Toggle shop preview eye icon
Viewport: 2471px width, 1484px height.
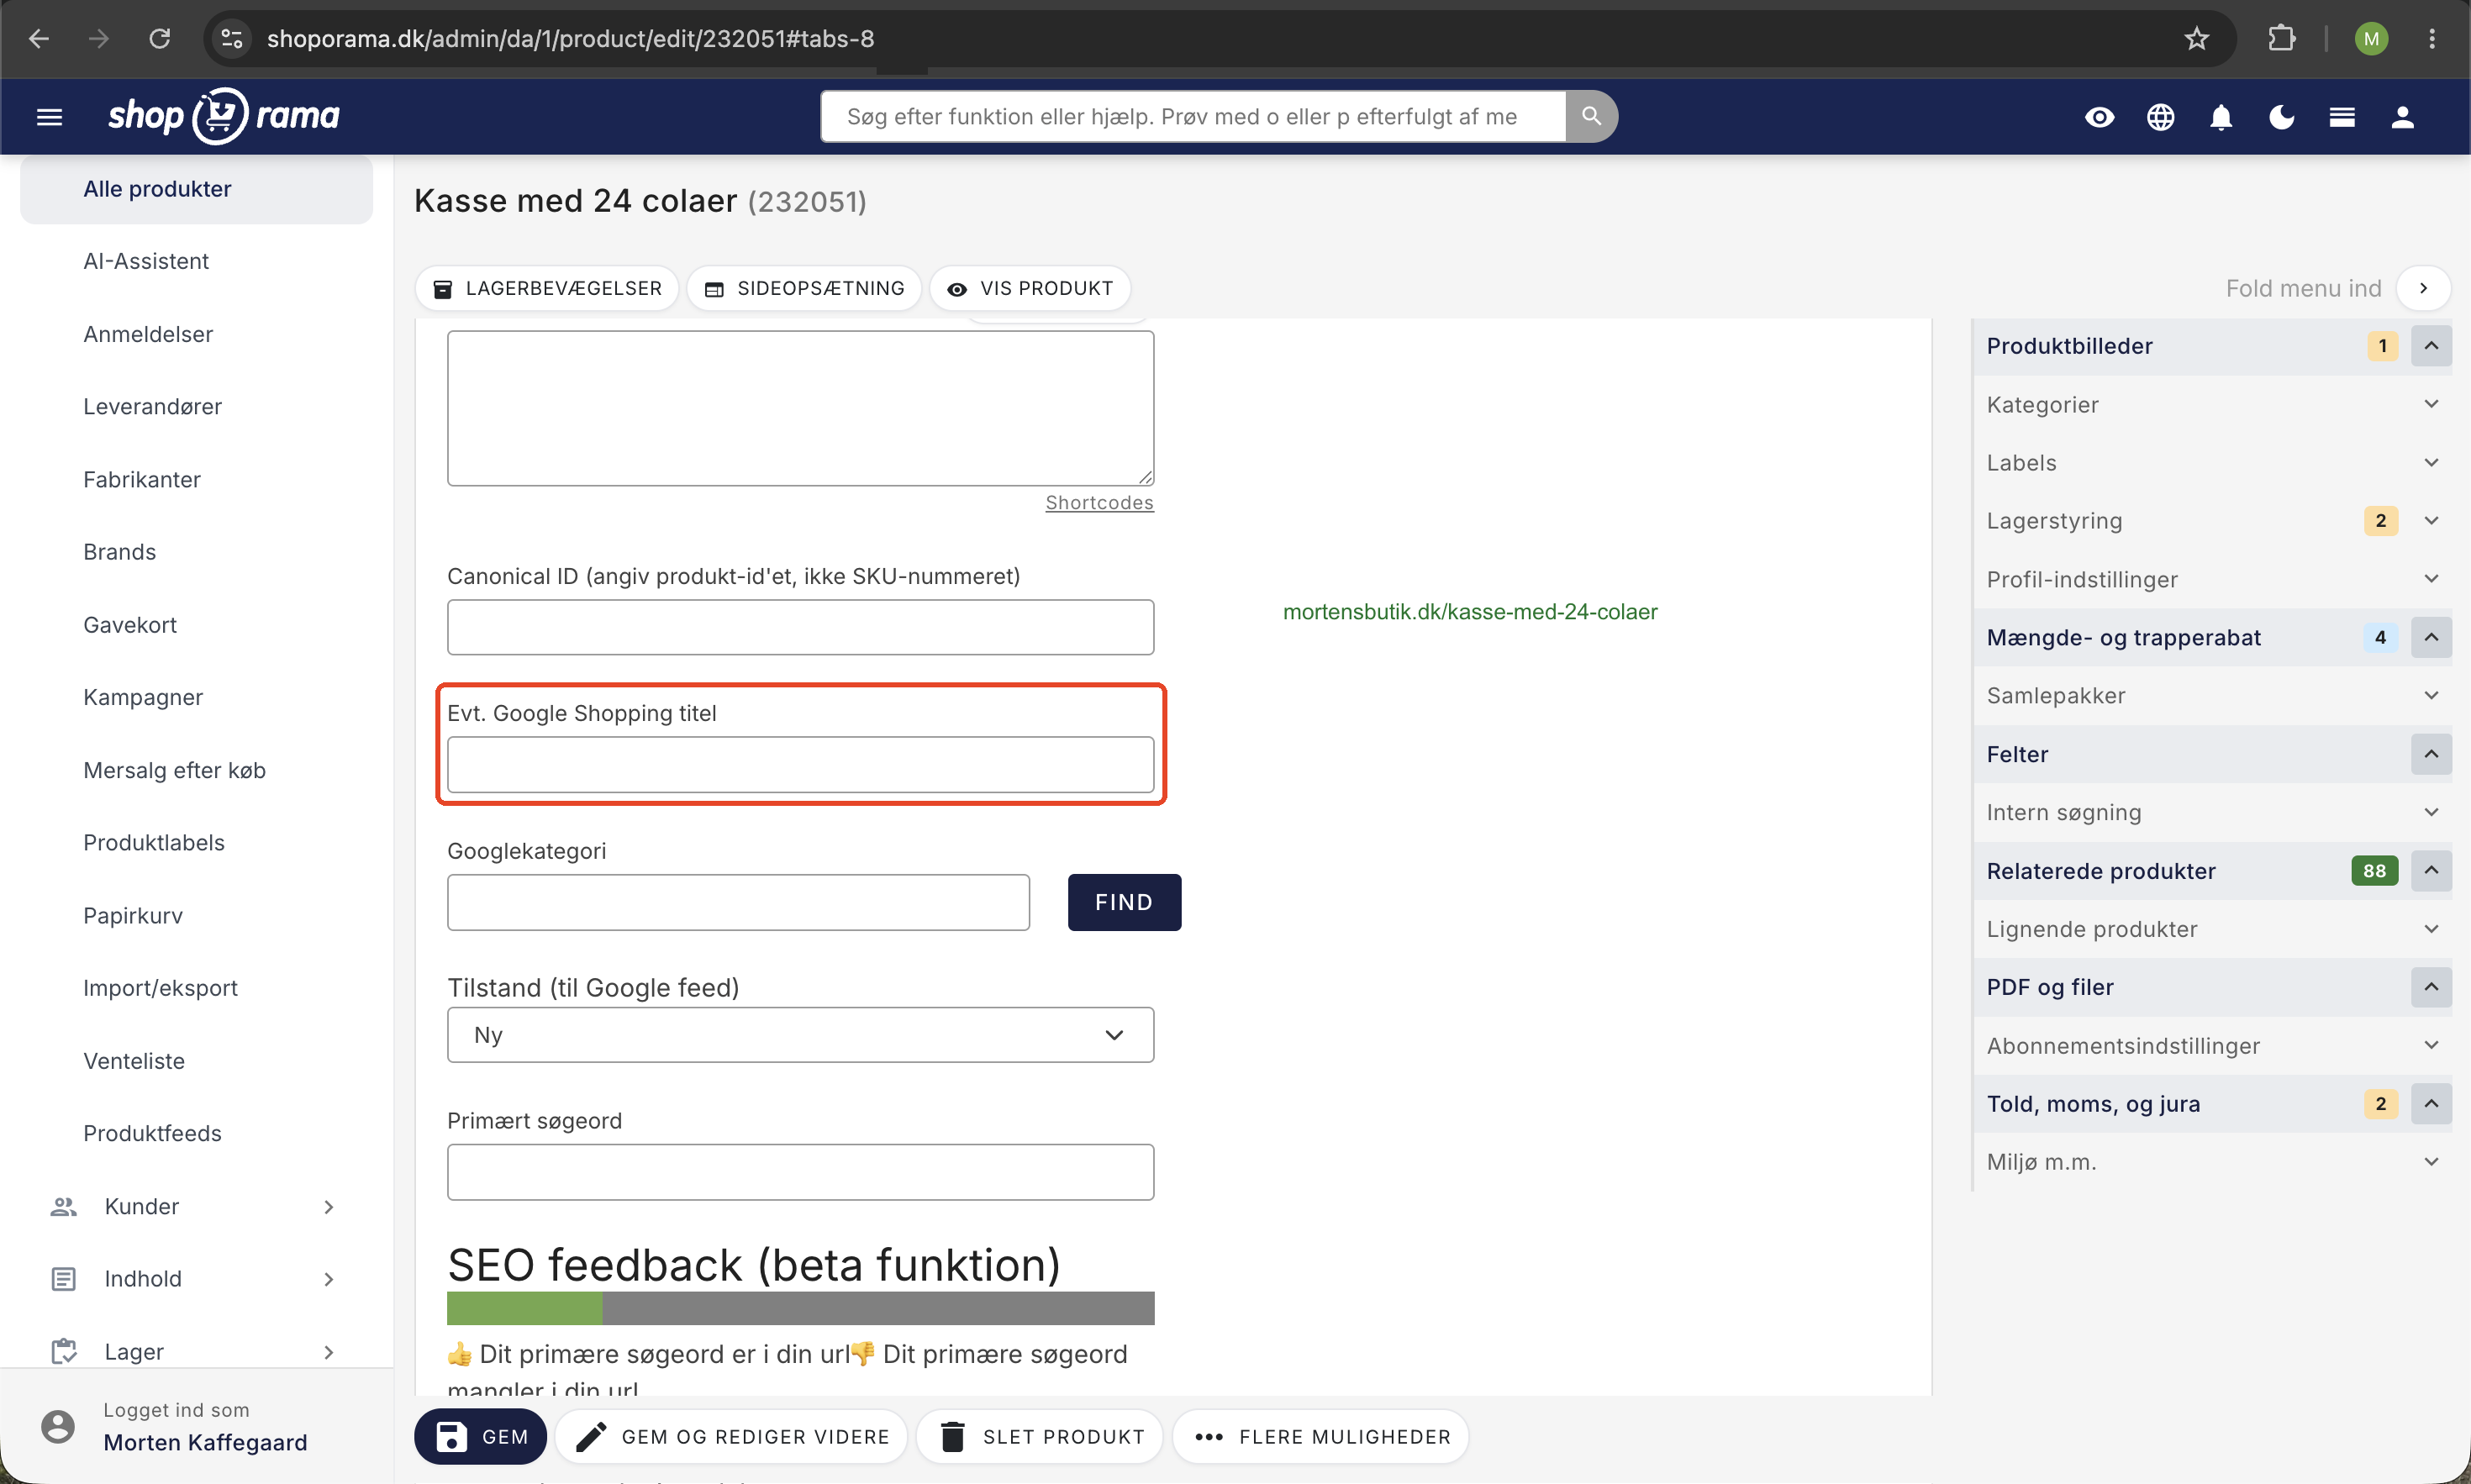pyautogui.click(x=2099, y=117)
